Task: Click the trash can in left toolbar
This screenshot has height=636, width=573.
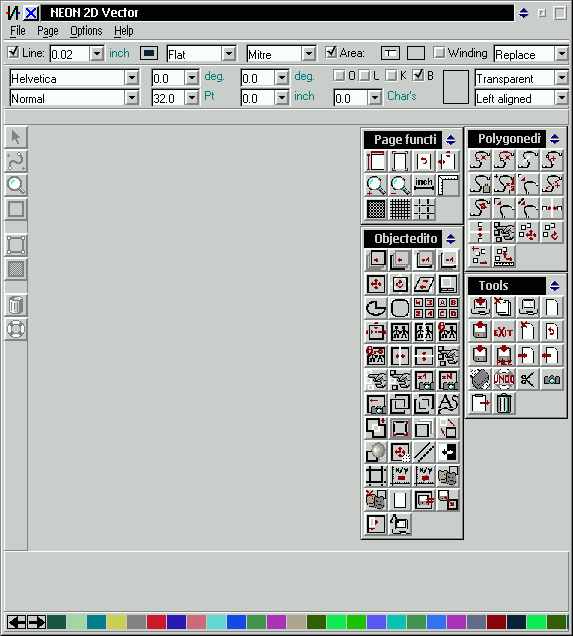Action: pyautogui.click(x=16, y=305)
